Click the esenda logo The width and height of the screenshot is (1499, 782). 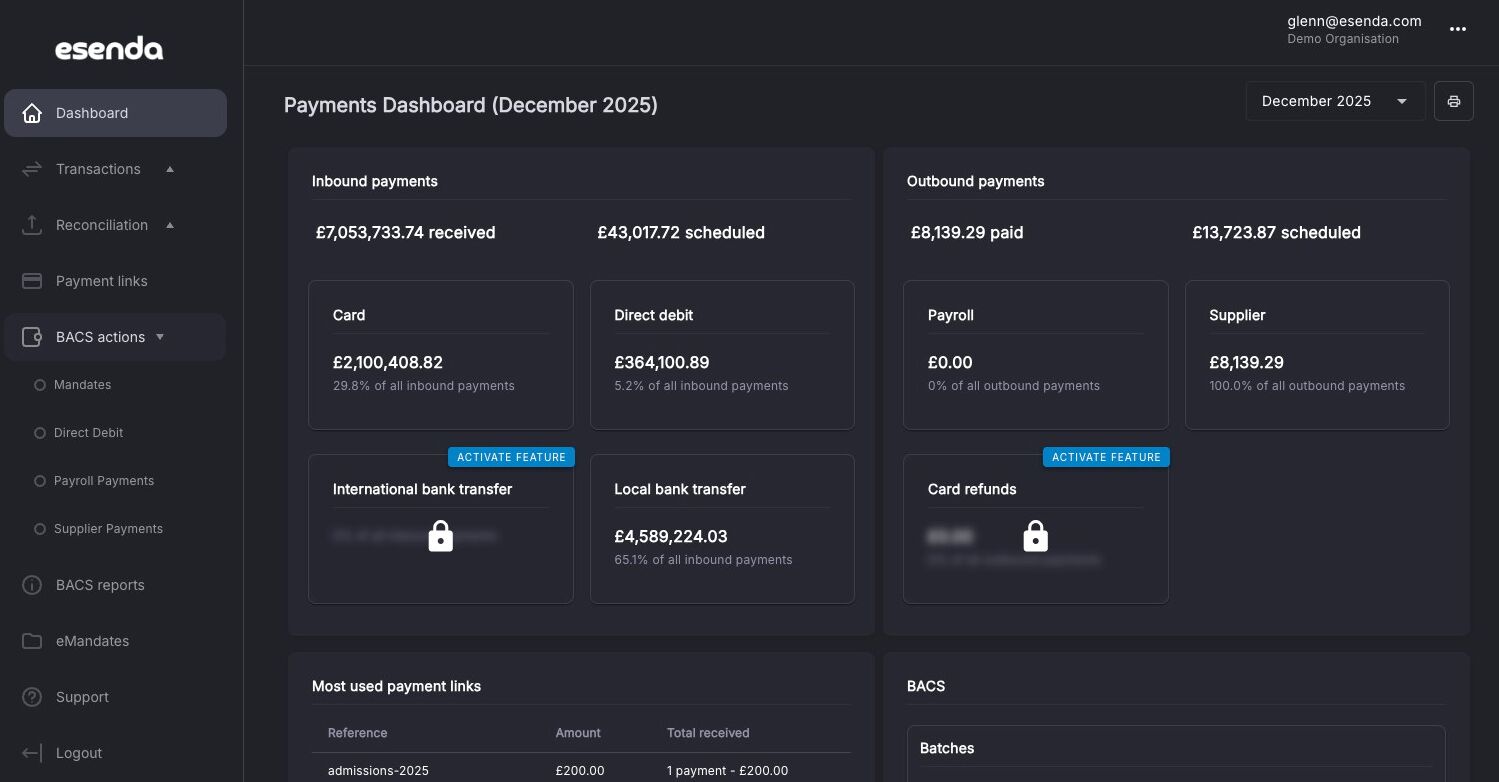[x=109, y=49]
